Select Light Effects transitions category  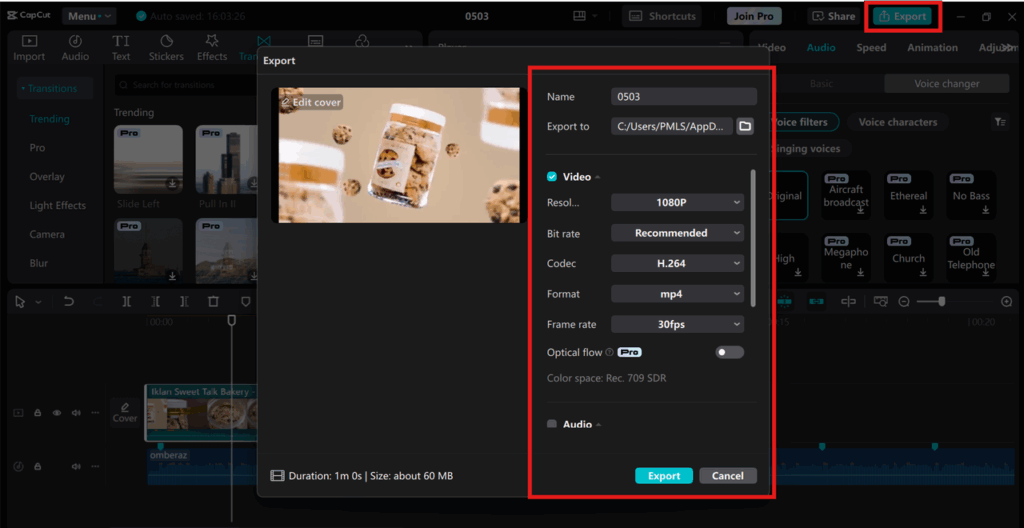pos(57,205)
